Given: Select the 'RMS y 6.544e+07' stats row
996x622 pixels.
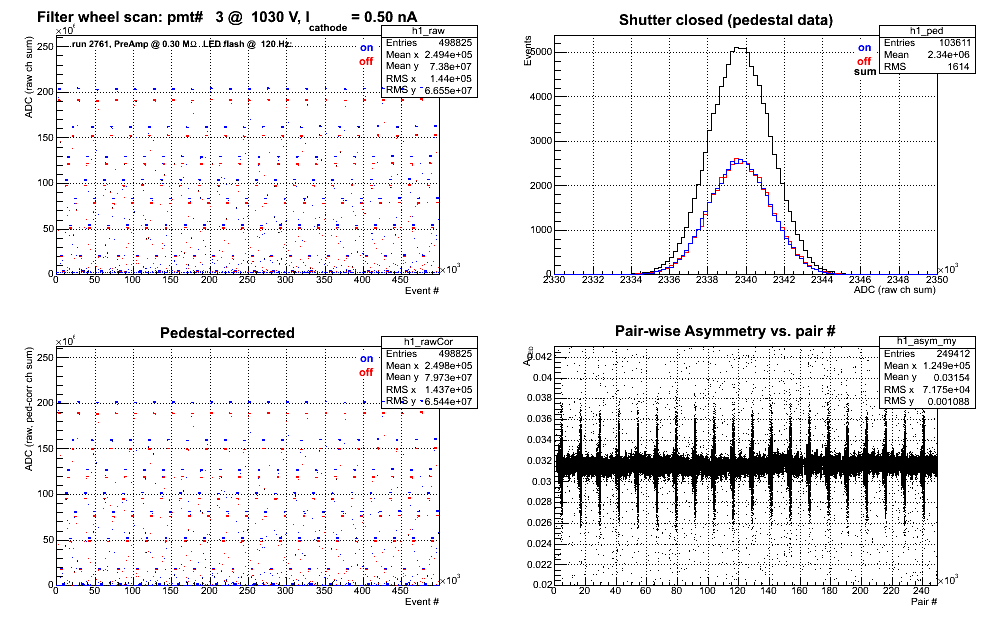Looking at the screenshot, I should (429, 401).
